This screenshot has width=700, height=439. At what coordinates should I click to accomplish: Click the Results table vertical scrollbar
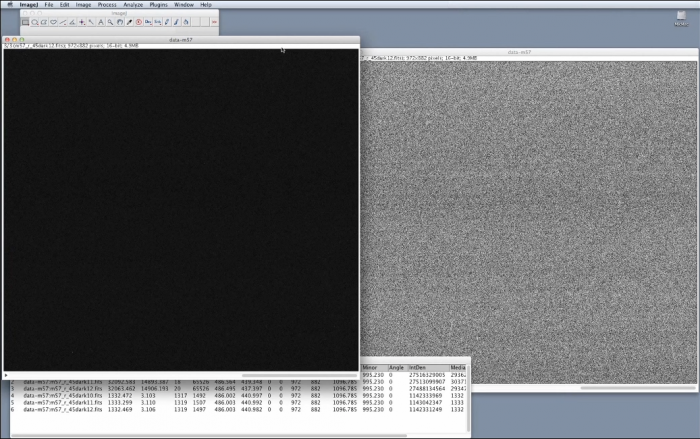coord(468,398)
